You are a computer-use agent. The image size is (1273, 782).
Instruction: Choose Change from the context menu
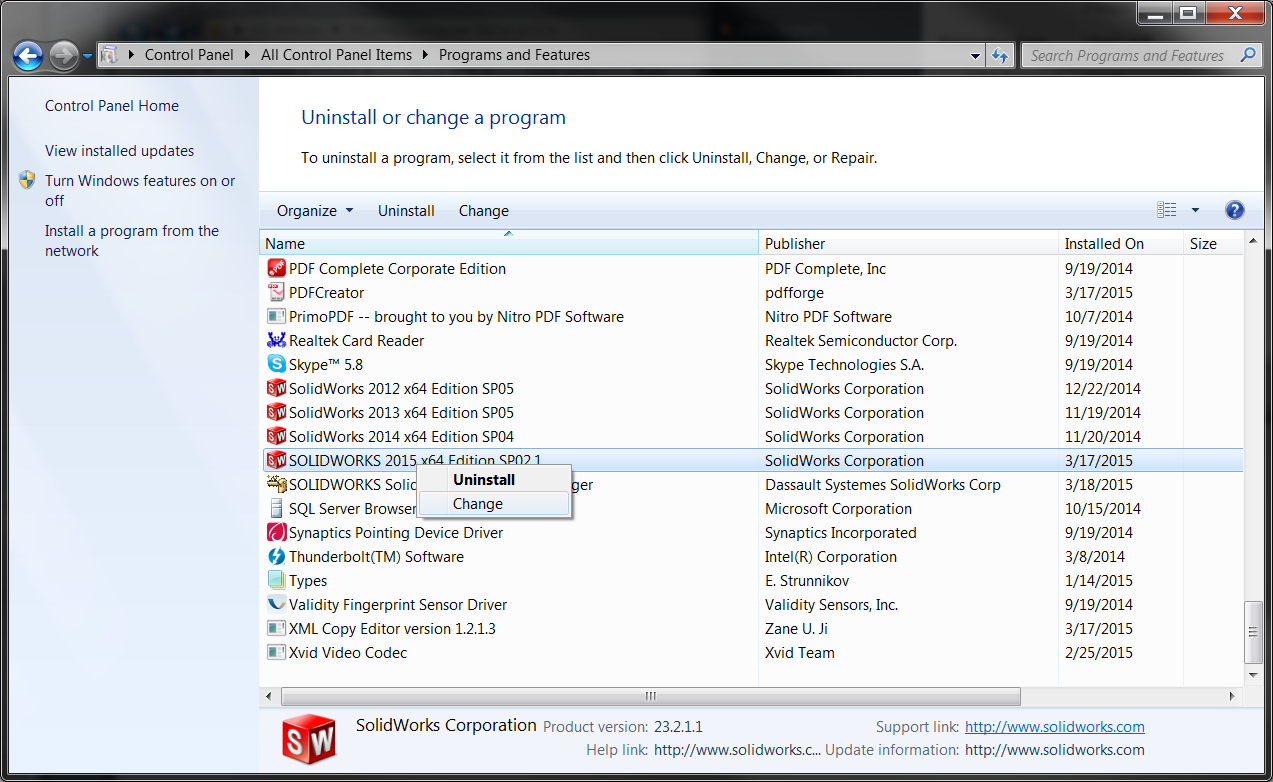(x=478, y=503)
